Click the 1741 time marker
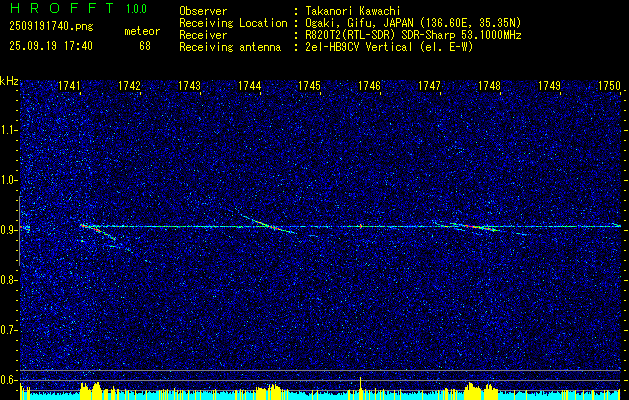The height and width of the screenshot is (400, 629). [x=69, y=86]
